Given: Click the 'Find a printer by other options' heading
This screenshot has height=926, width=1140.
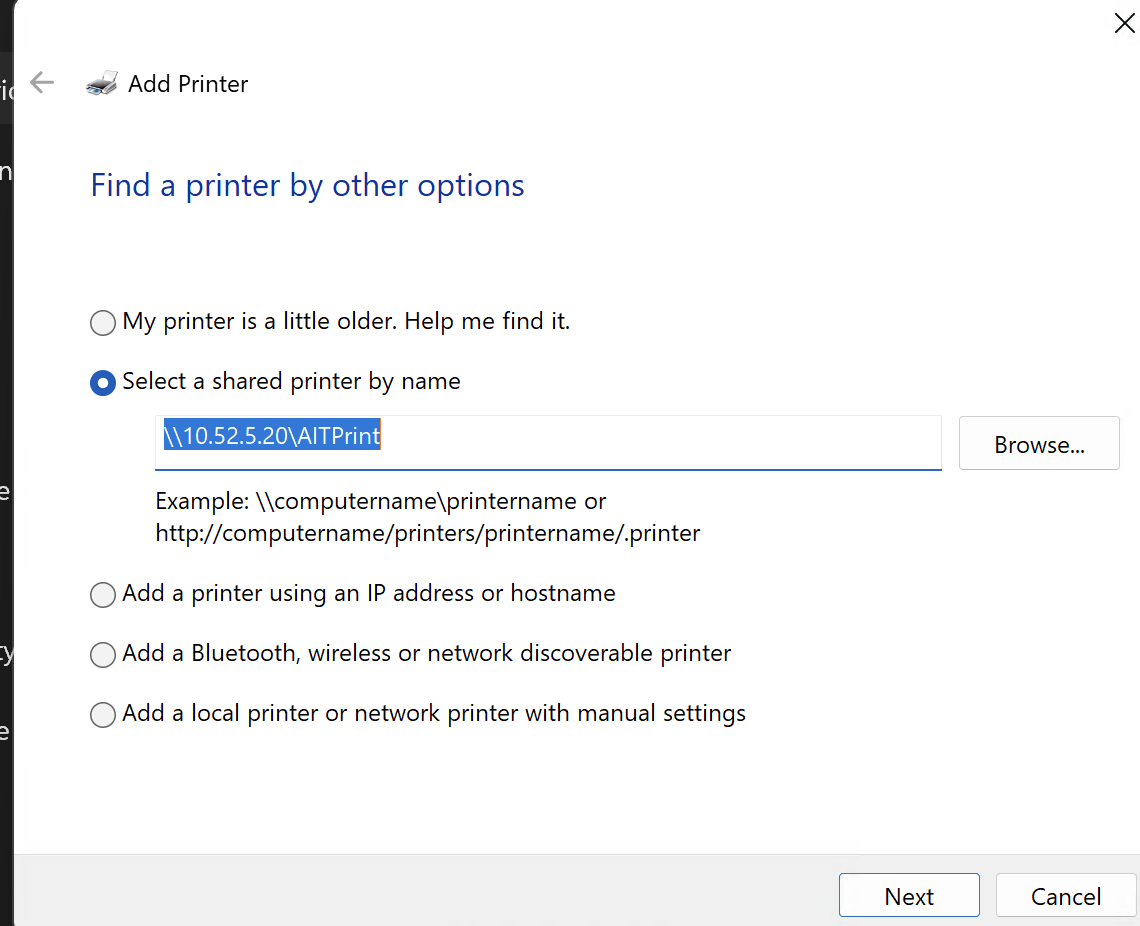Looking at the screenshot, I should point(307,186).
